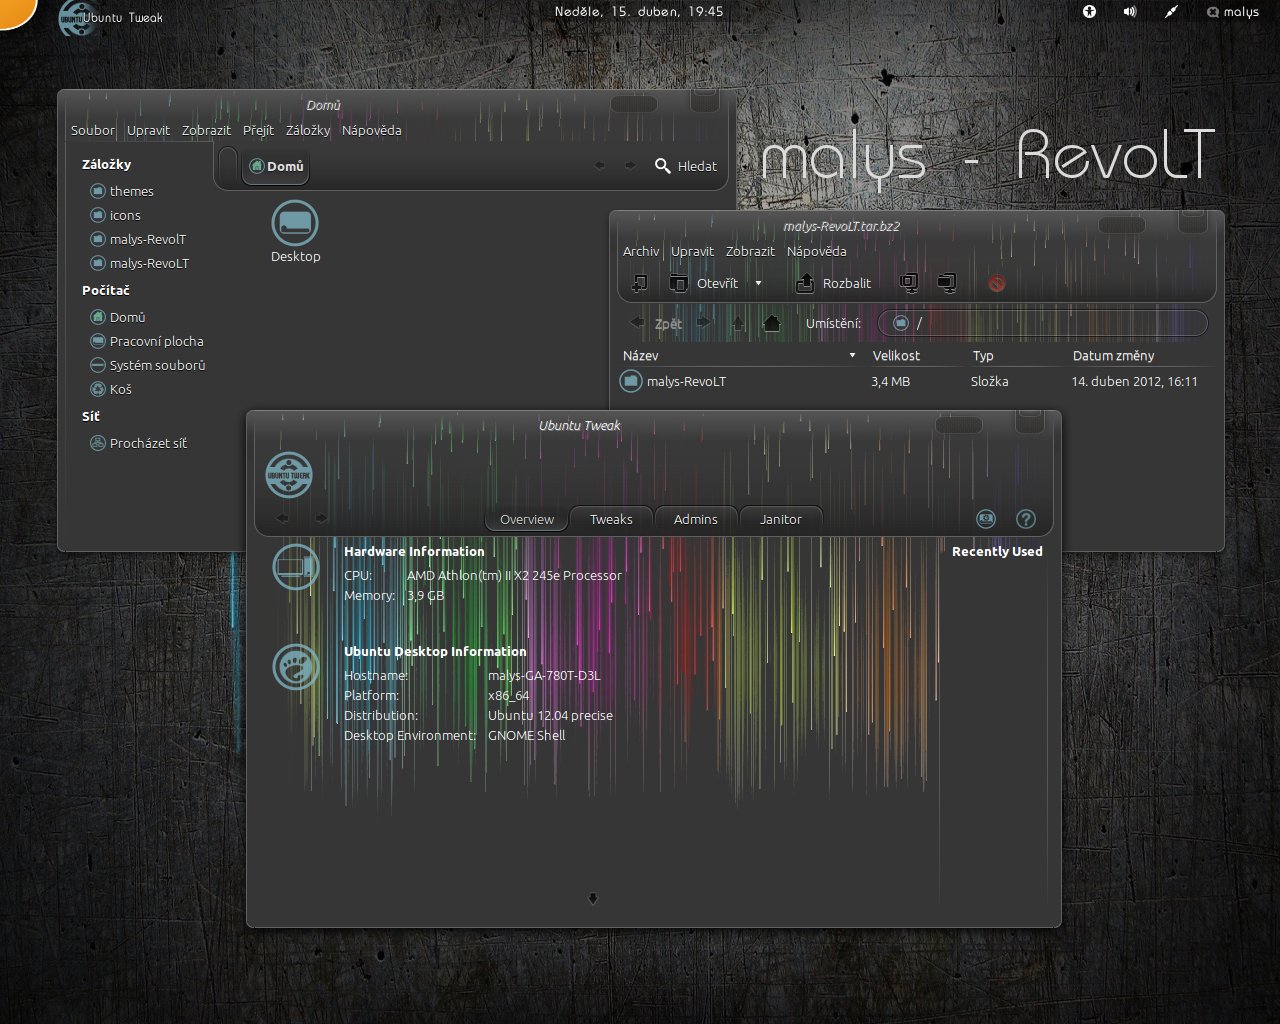This screenshot has height=1024, width=1280.
Task: Click the Rozbalit extract icon in archive manager
Action: click(805, 283)
